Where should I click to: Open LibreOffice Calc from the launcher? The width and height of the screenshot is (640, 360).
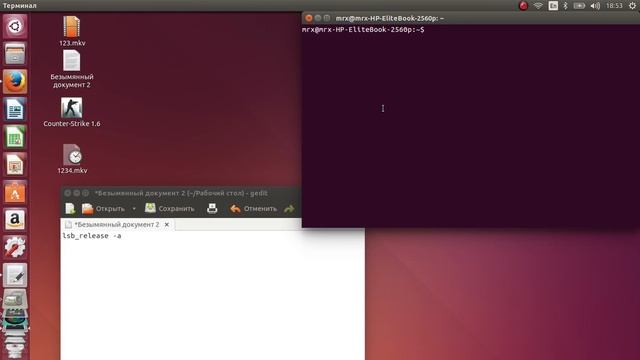pyautogui.click(x=15, y=137)
